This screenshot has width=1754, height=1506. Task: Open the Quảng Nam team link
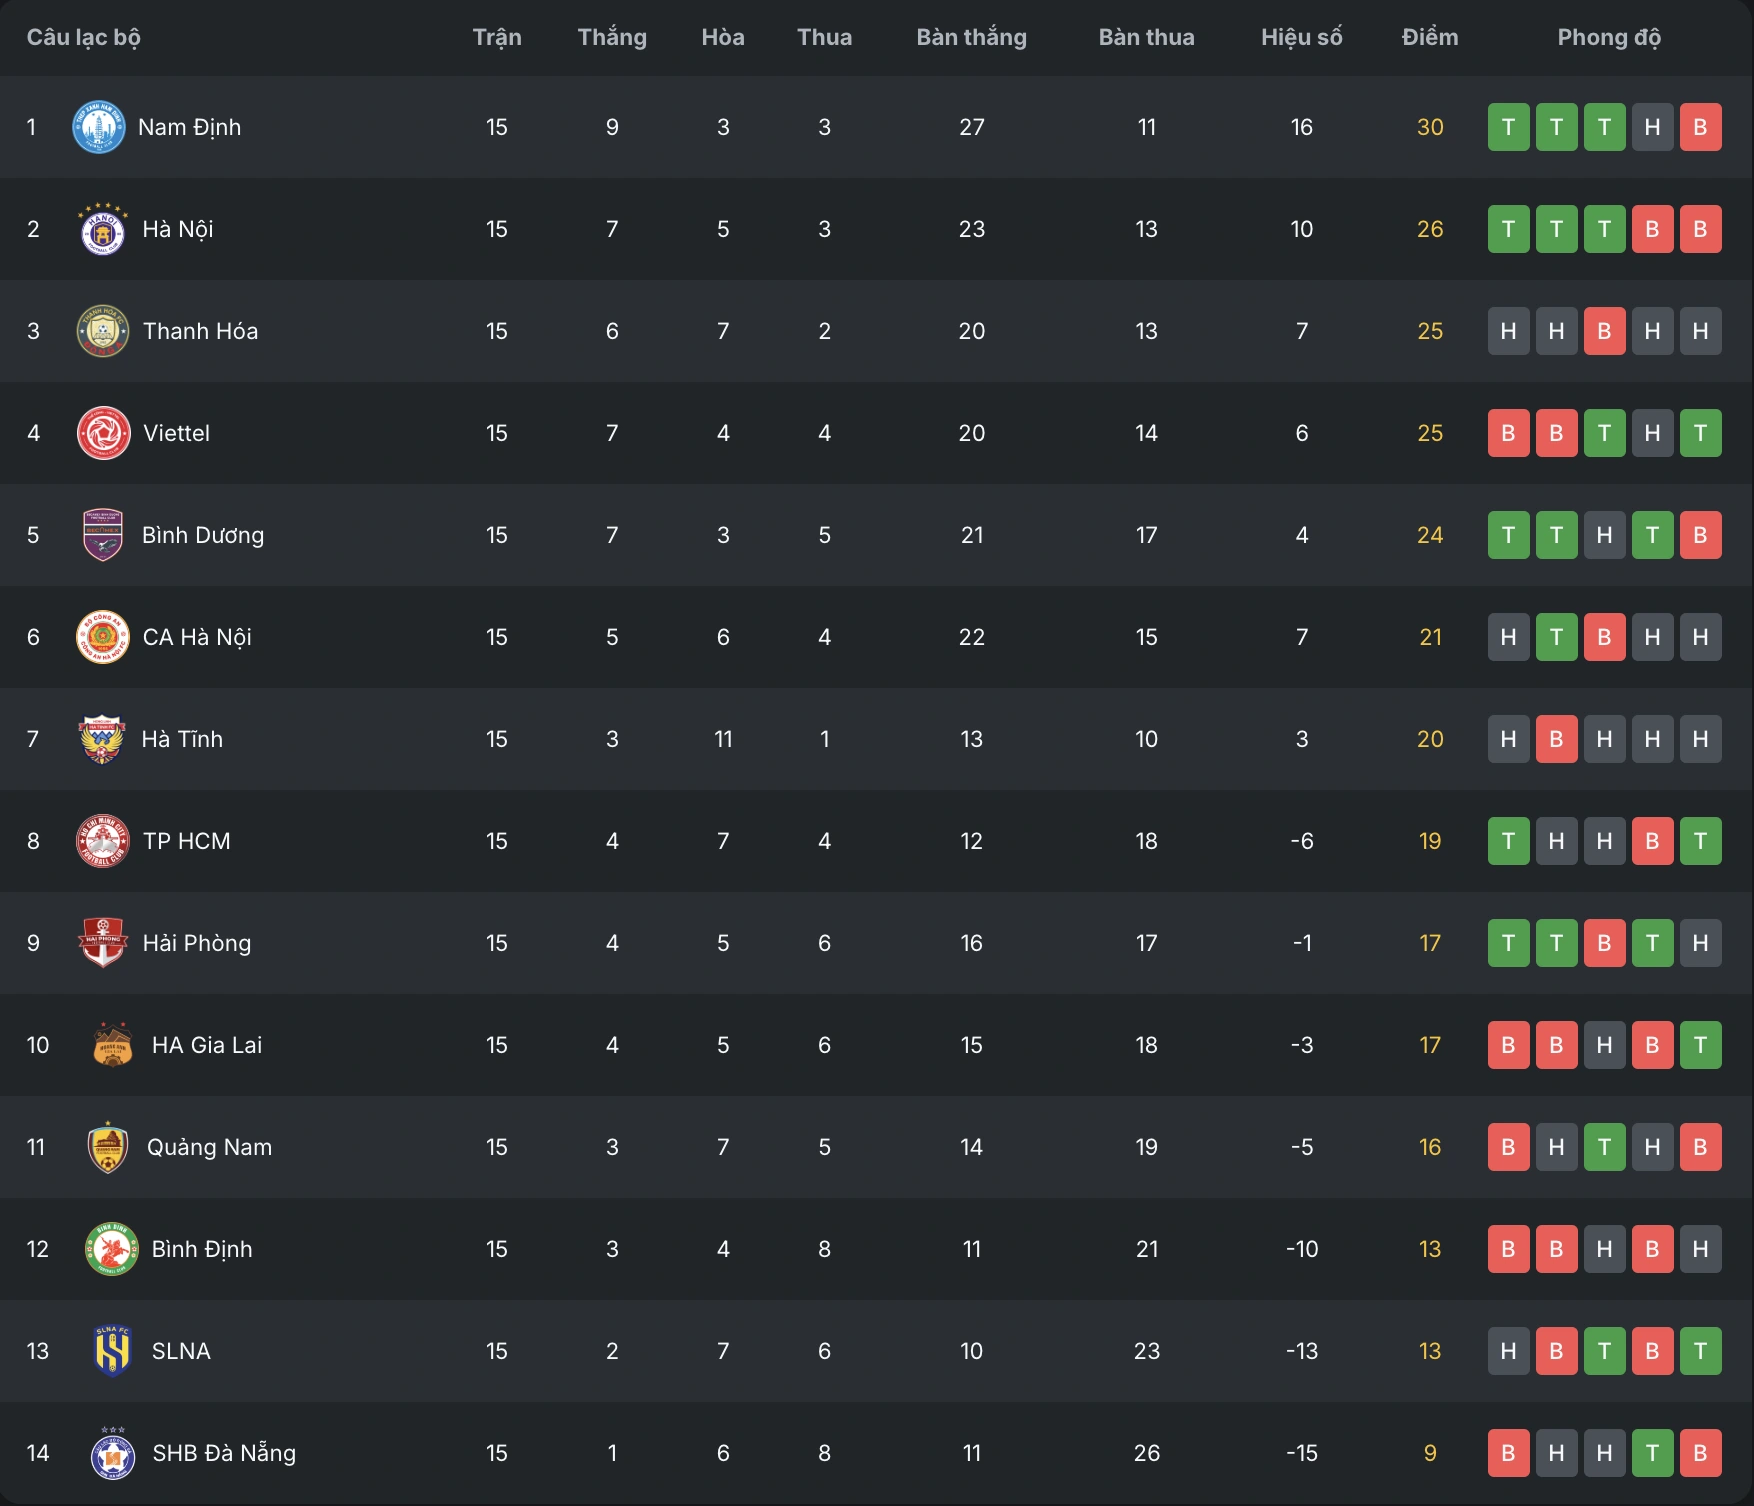click(x=209, y=1147)
